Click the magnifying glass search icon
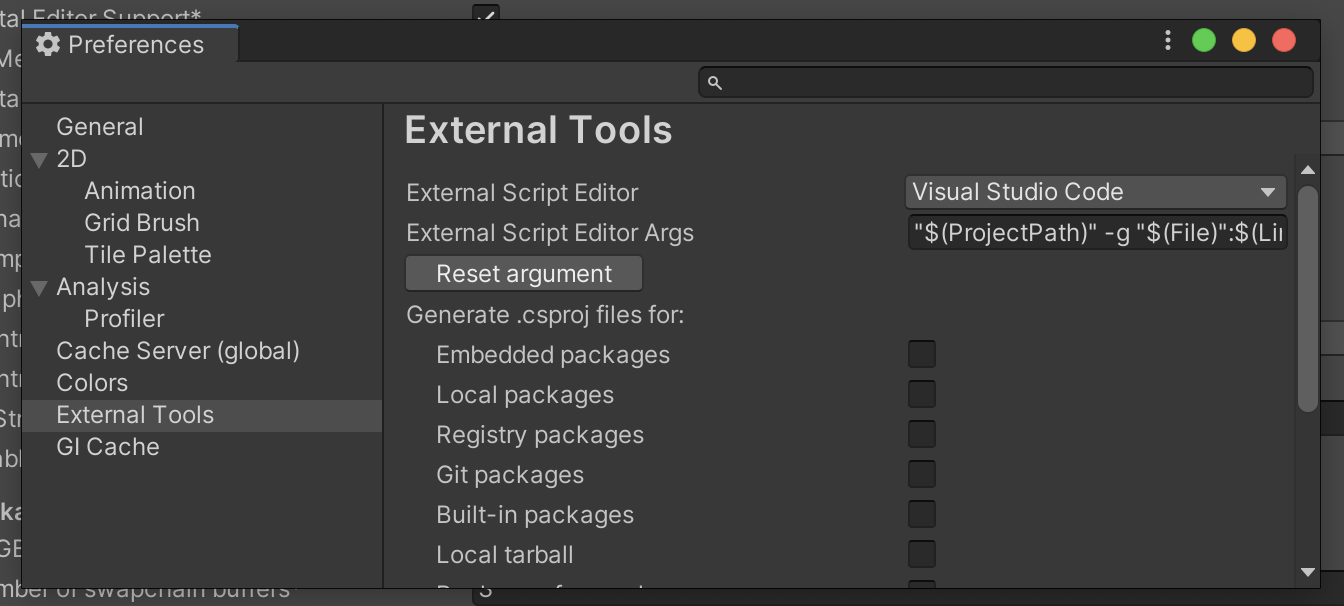Screen dimensions: 1344x606 pos(714,82)
